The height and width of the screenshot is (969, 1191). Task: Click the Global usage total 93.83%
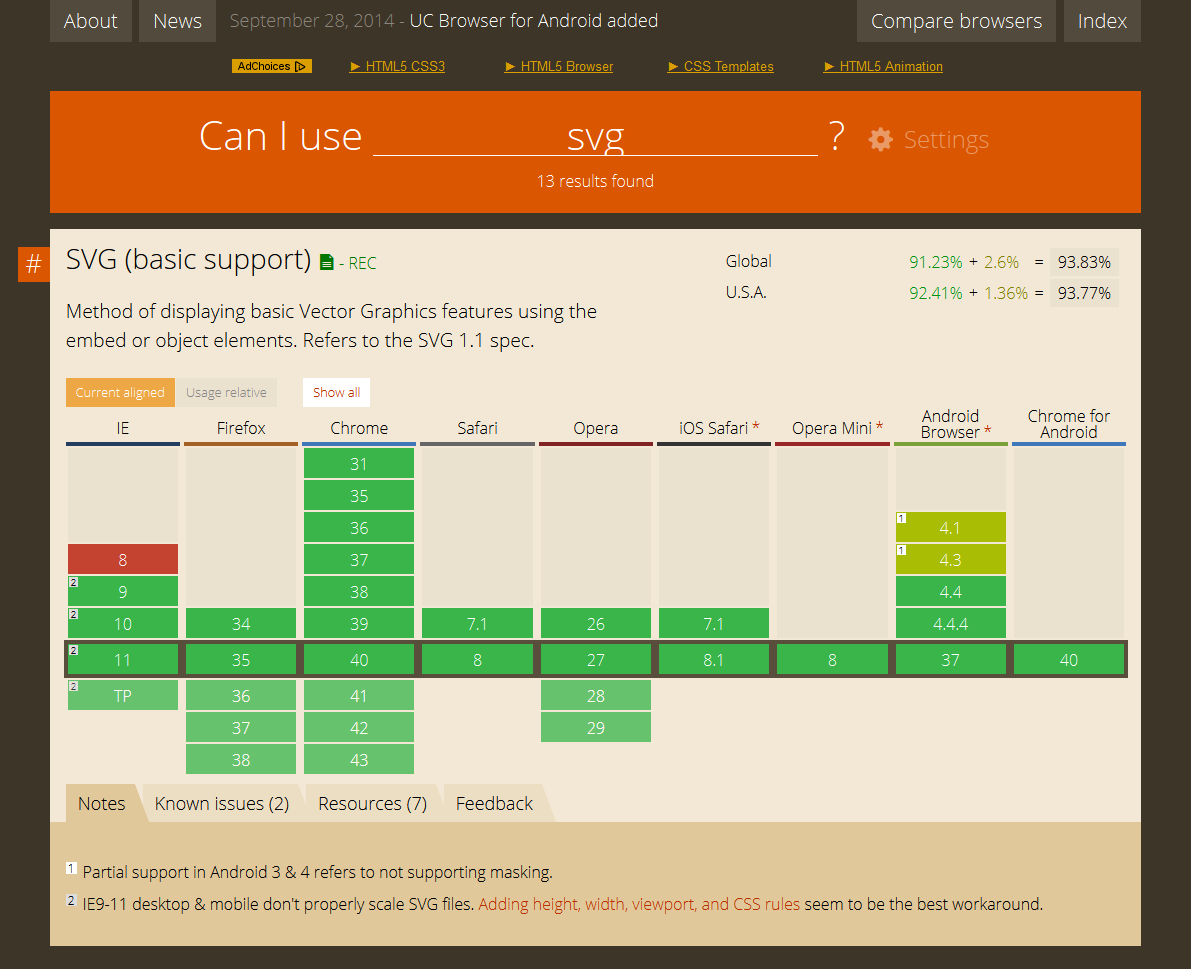click(x=1084, y=262)
